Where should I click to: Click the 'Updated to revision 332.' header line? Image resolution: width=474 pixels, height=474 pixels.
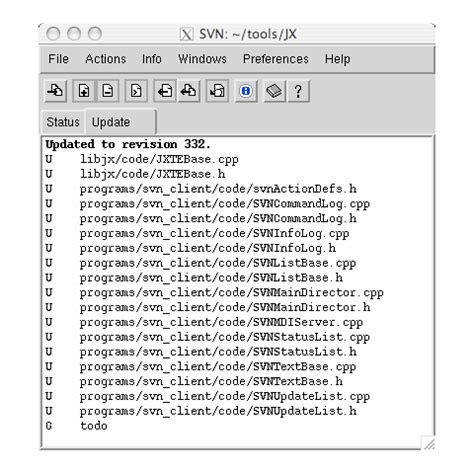128,144
